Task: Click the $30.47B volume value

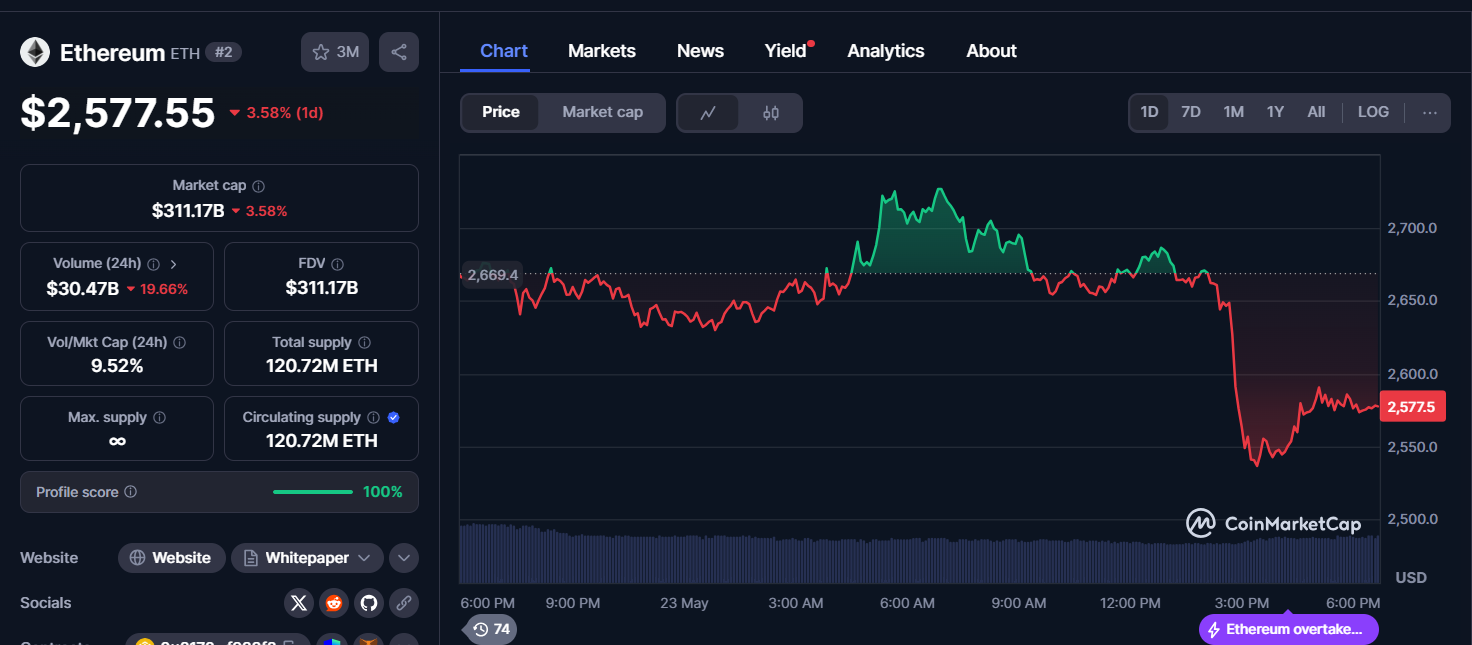Action: (83, 289)
